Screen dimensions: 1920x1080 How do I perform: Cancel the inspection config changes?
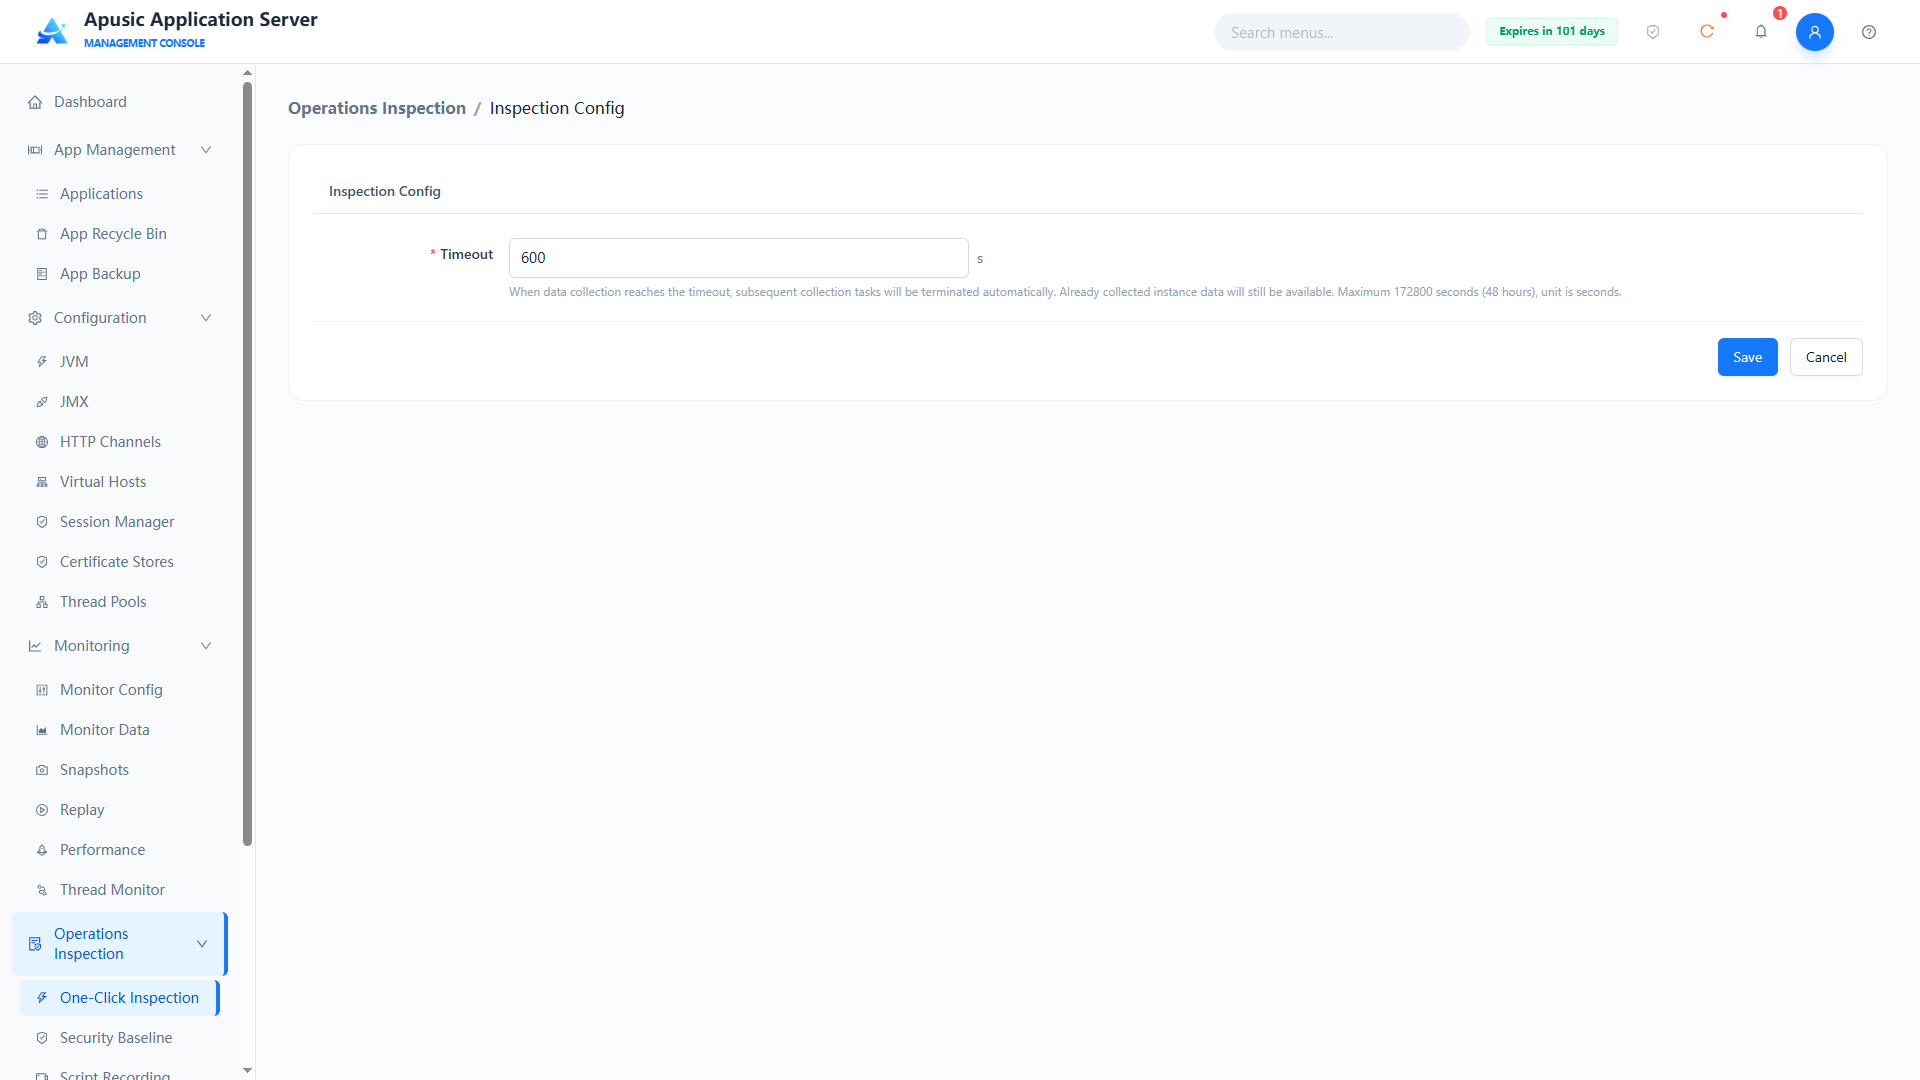[1826, 357]
